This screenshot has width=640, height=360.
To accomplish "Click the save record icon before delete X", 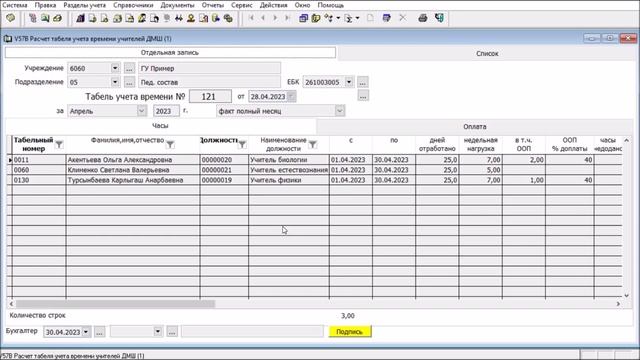I will click(x=386, y=18).
